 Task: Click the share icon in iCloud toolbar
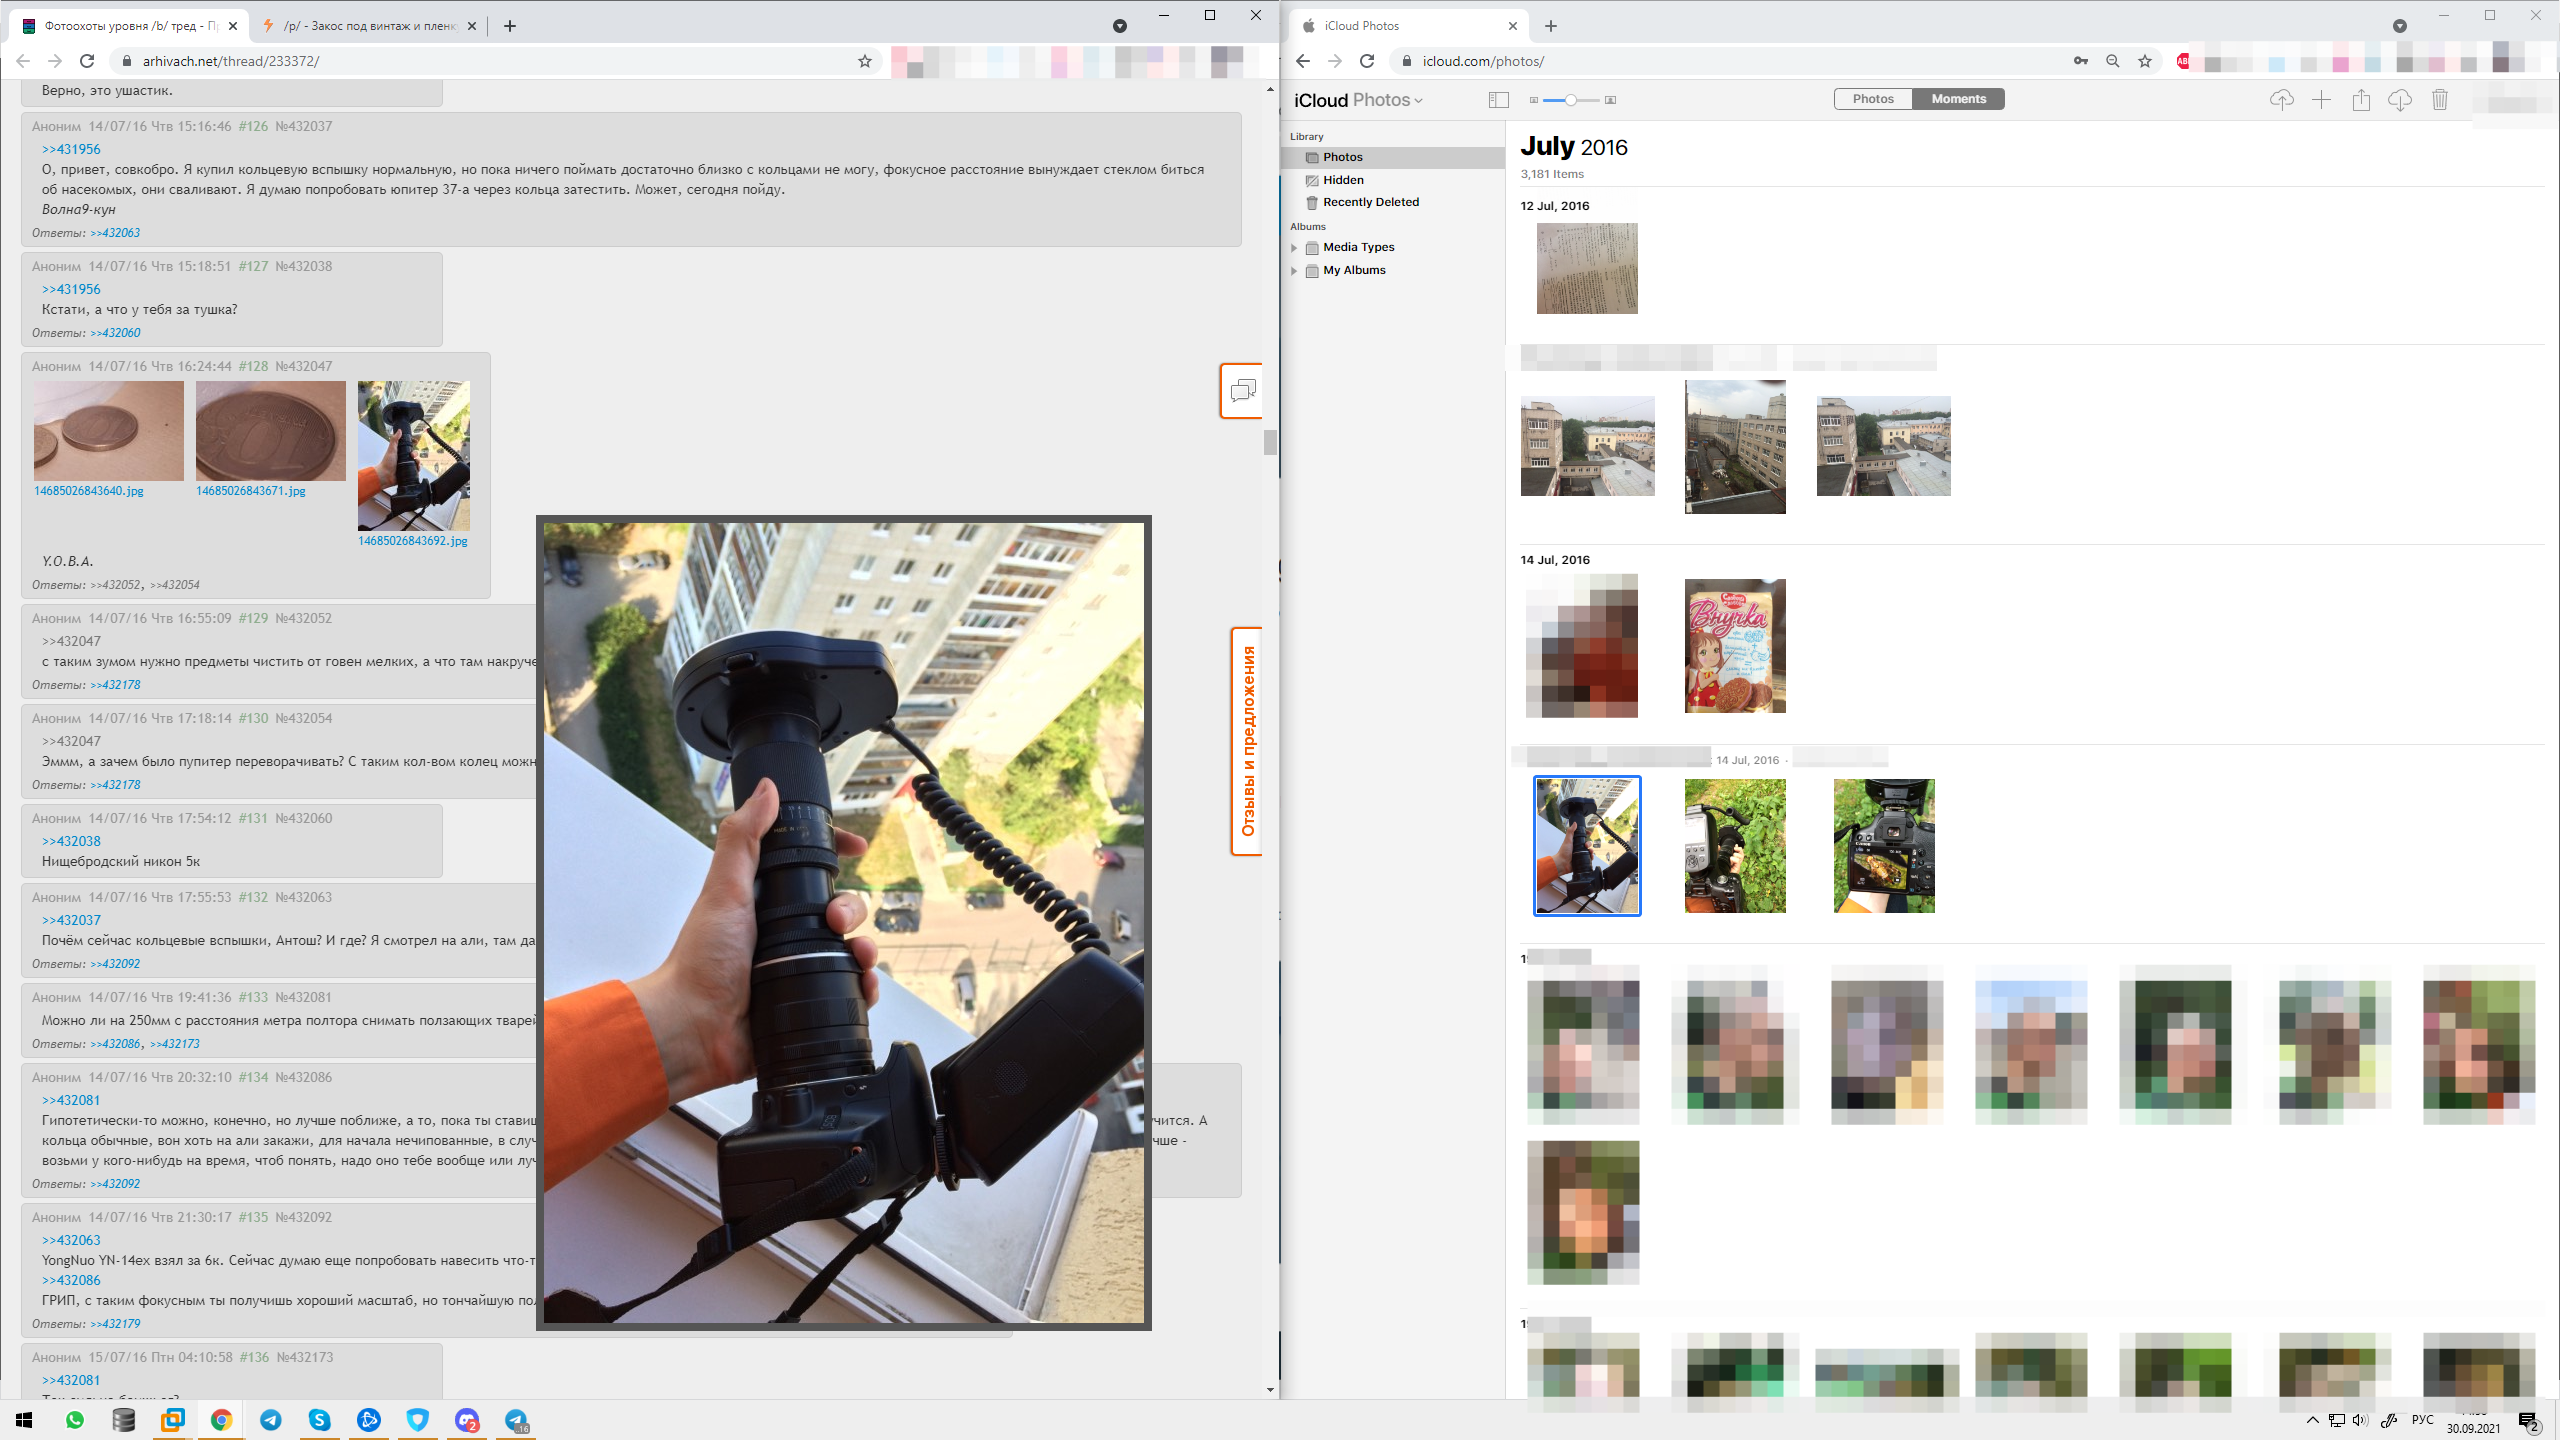click(x=2361, y=100)
